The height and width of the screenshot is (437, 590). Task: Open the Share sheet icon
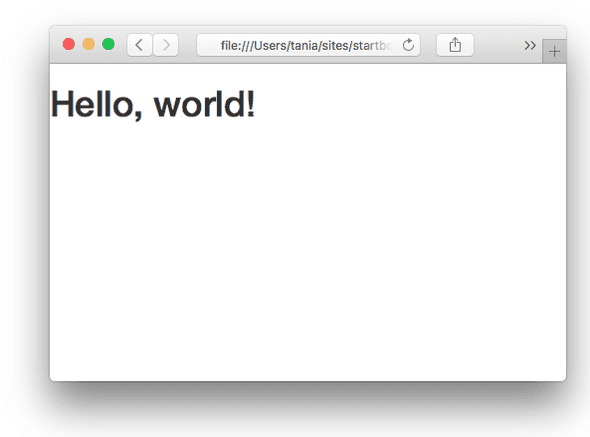455,45
